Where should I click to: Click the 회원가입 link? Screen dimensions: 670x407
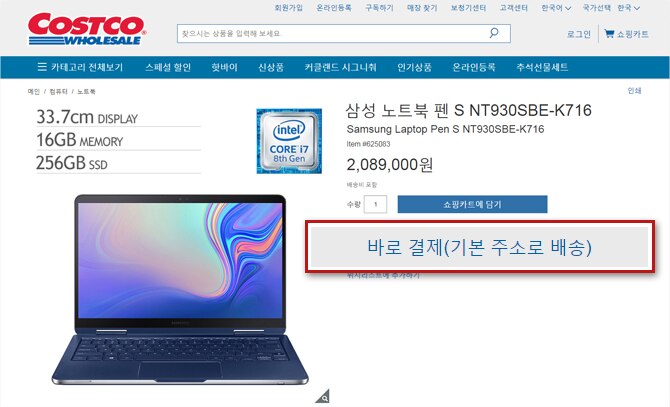(288, 8)
